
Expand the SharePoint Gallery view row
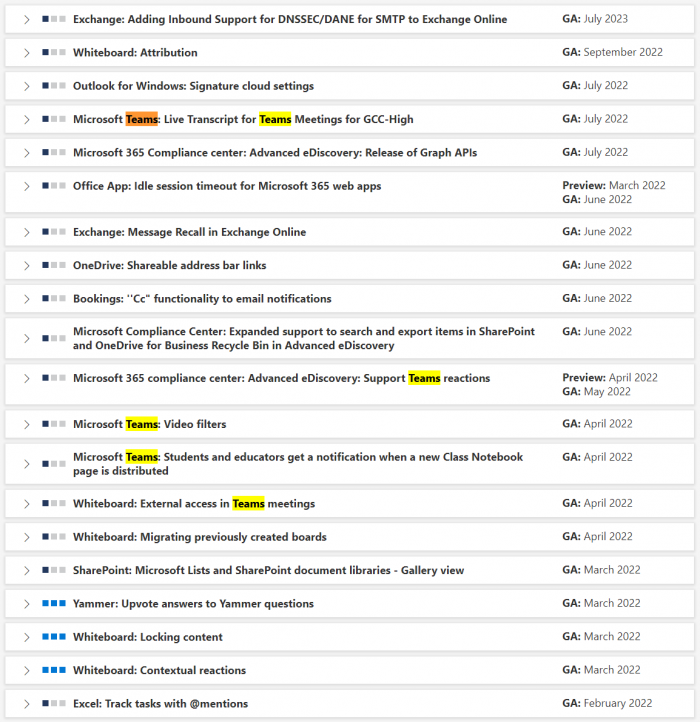pyautogui.click(x=27, y=571)
